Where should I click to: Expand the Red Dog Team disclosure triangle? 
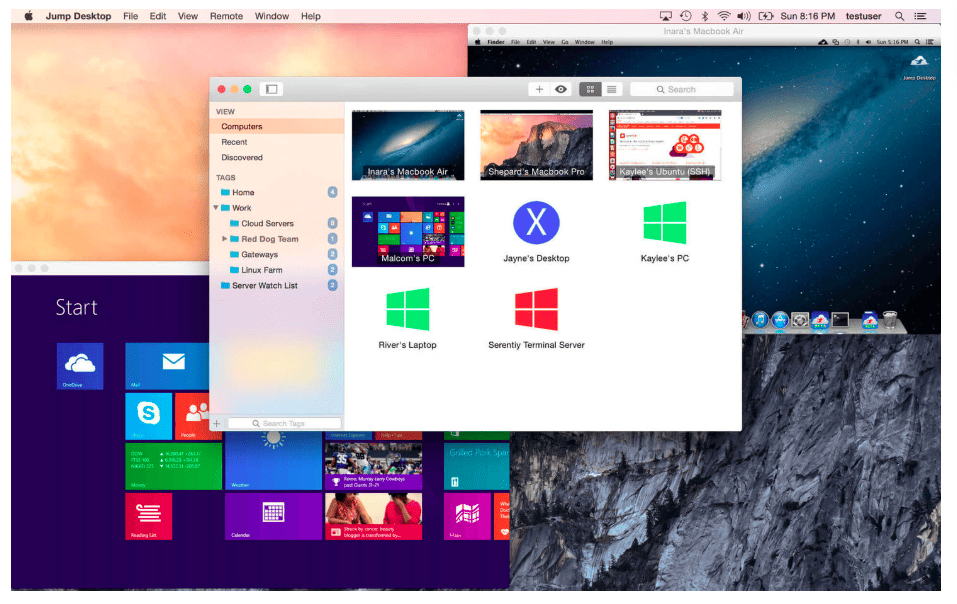point(225,239)
